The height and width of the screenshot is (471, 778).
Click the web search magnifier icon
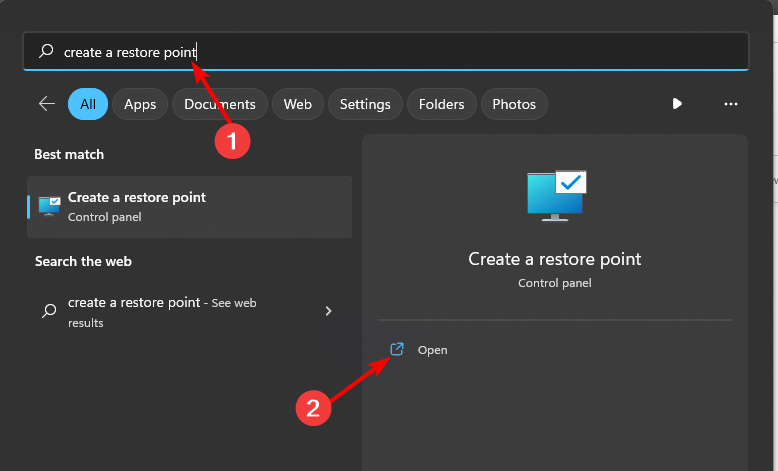point(49,311)
